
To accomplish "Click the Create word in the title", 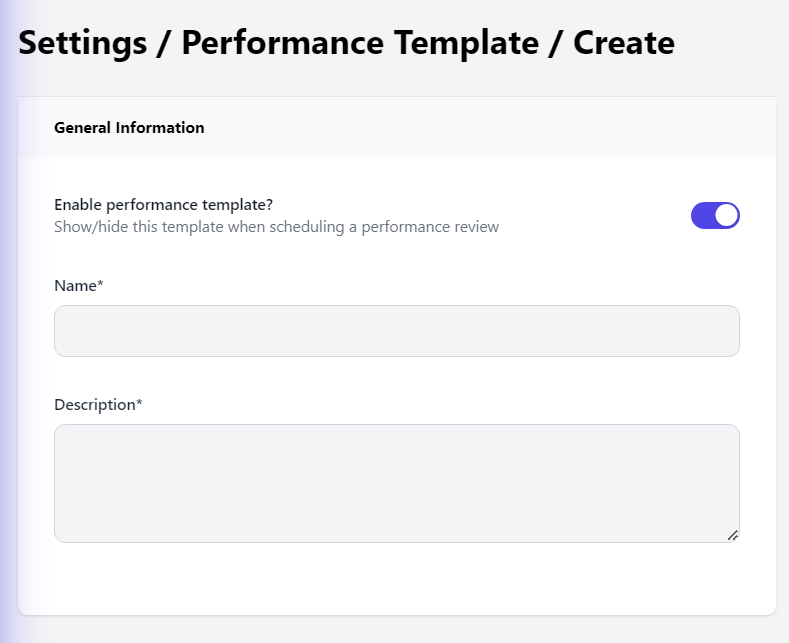I will (x=624, y=42).
